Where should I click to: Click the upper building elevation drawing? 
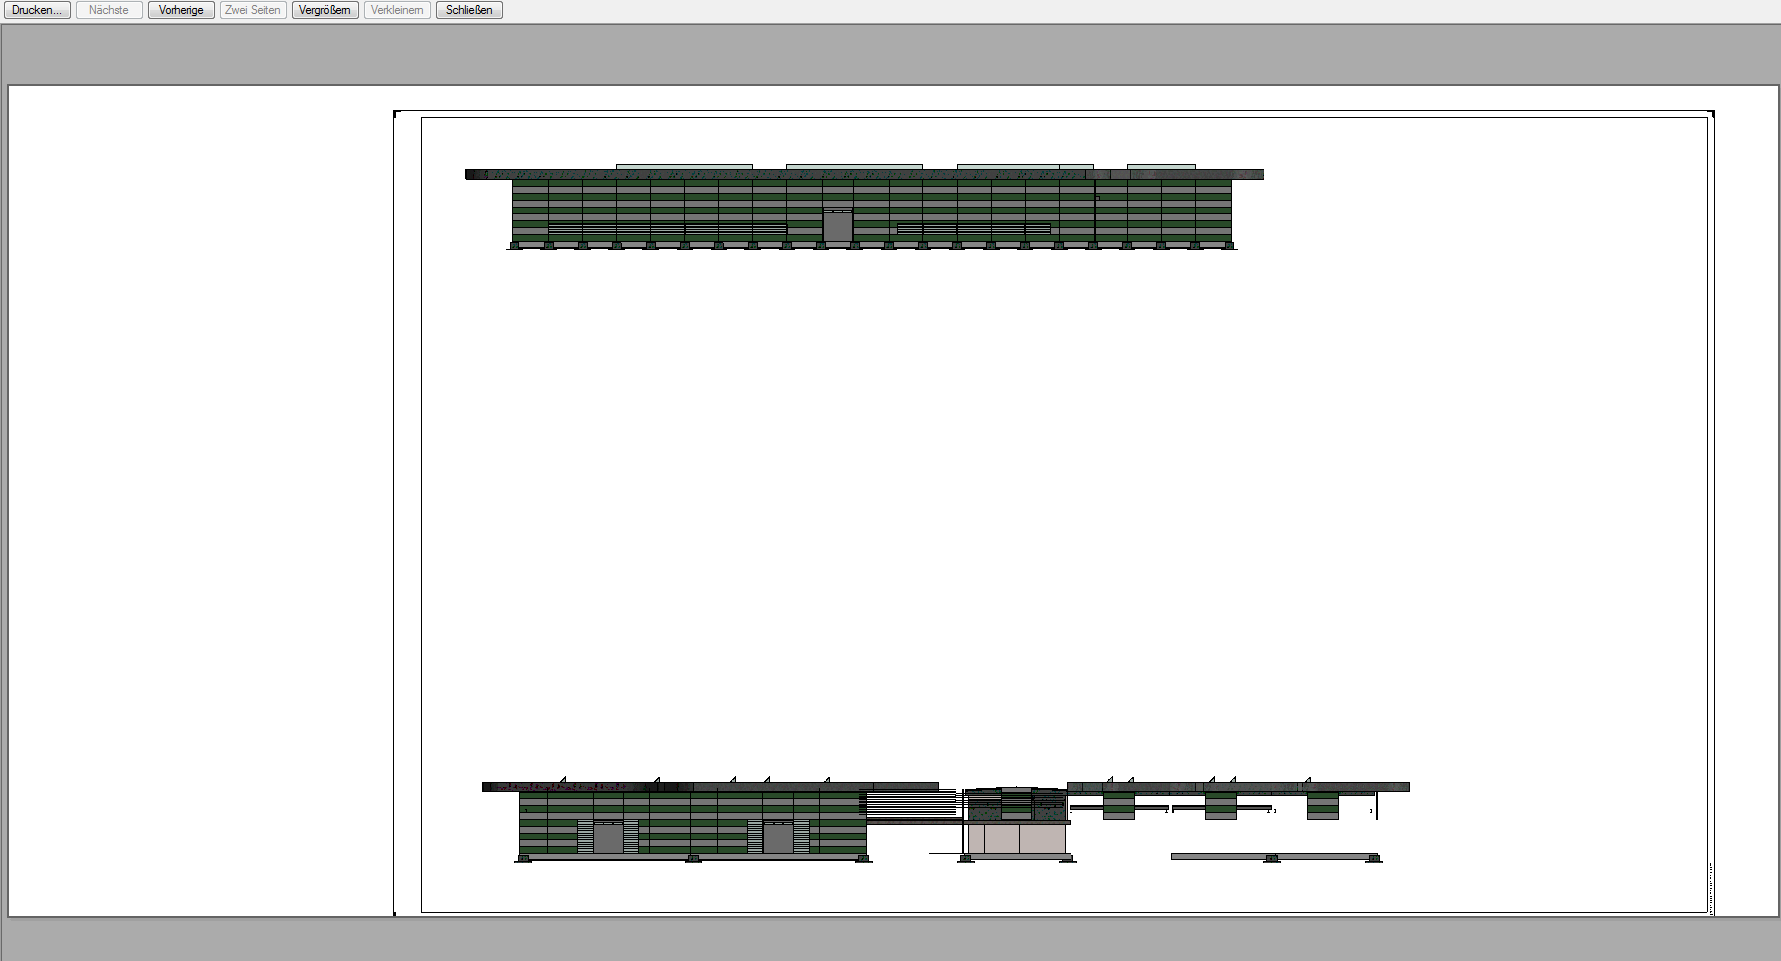(864, 207)
